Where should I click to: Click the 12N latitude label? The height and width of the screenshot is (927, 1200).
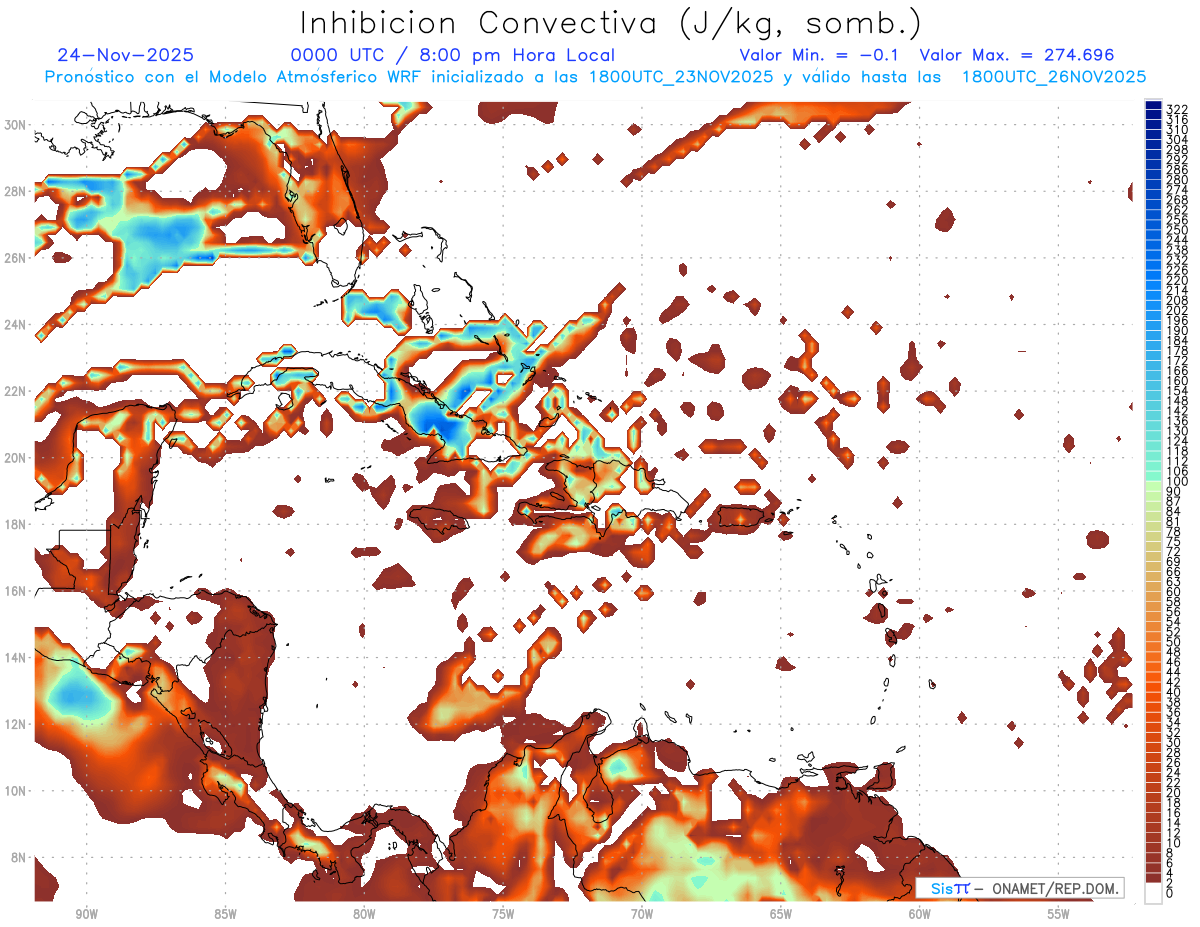(16, 724)
